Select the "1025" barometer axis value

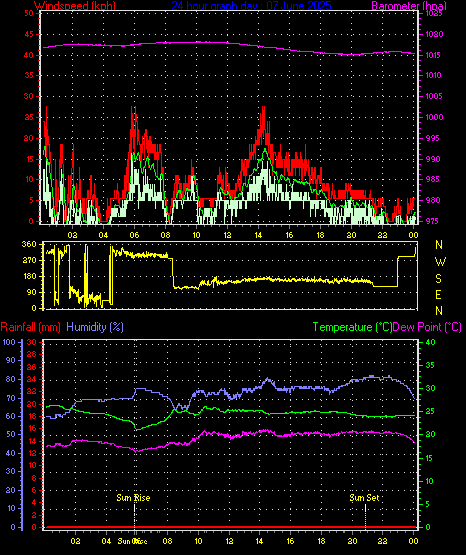tap(433, 14)
